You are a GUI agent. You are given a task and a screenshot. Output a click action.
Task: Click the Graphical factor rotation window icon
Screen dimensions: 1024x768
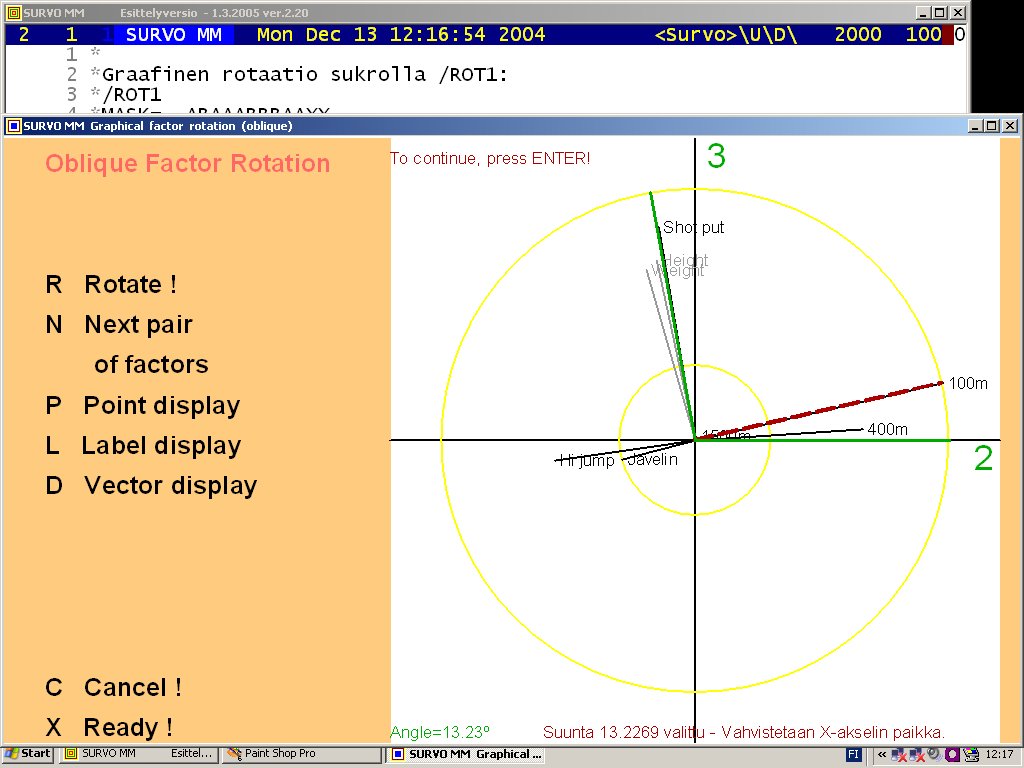click(13, 126)
